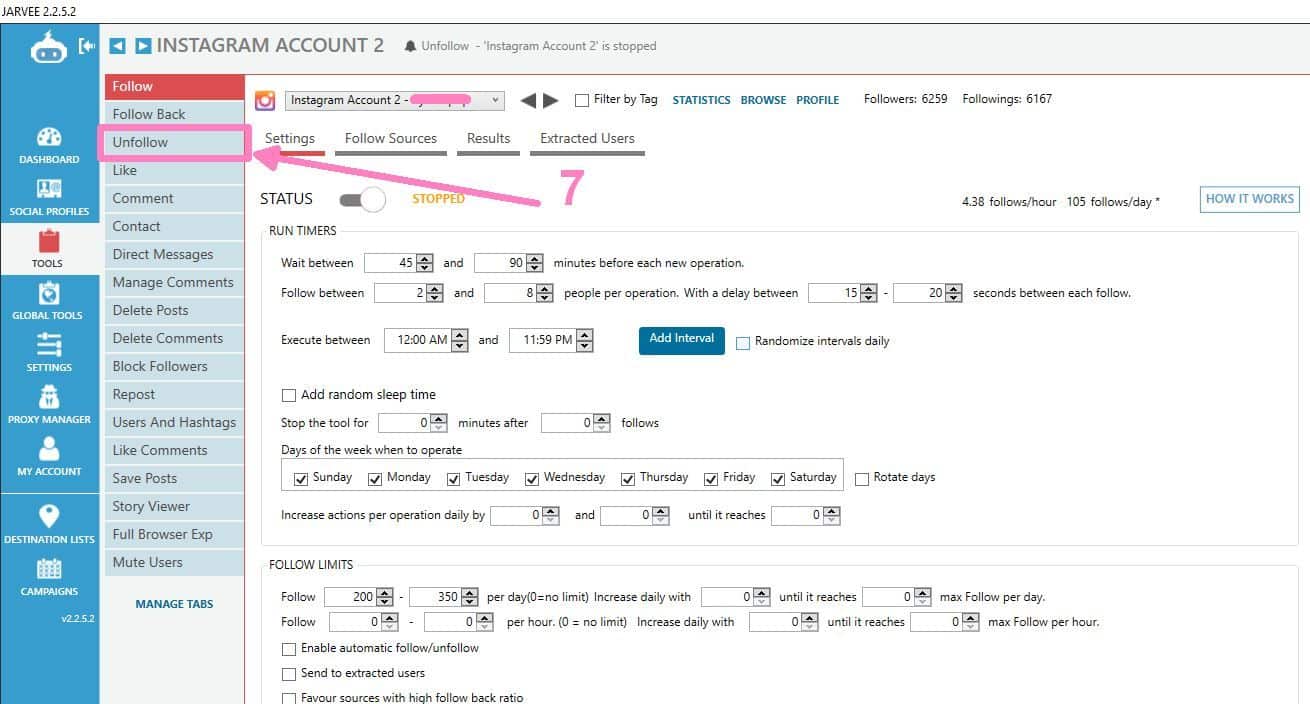The height and width of the screenshot is (704, 1310).
Task: Switch to next account with black right arrow
Action: click(551, 100)
